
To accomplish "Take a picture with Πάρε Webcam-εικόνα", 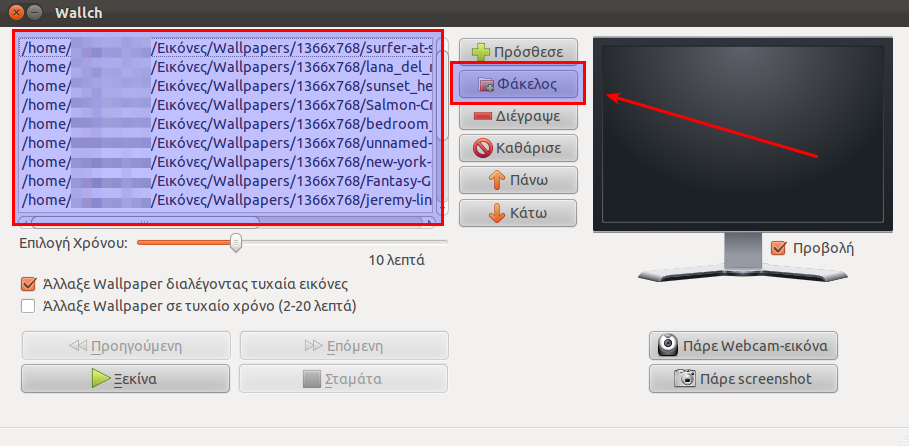I will coord(743,346).
